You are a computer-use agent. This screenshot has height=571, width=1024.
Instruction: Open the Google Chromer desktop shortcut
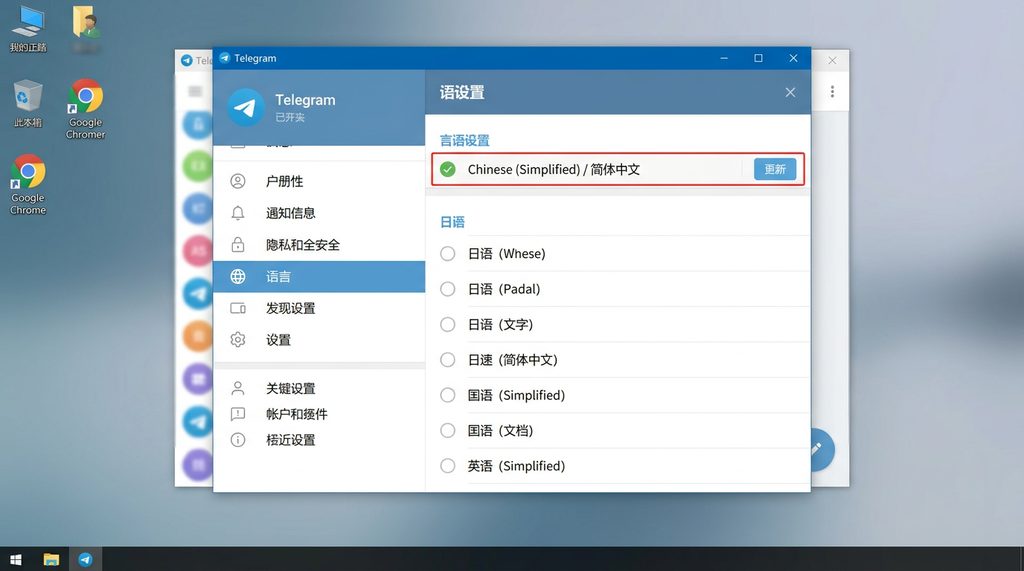click(86, 108)
